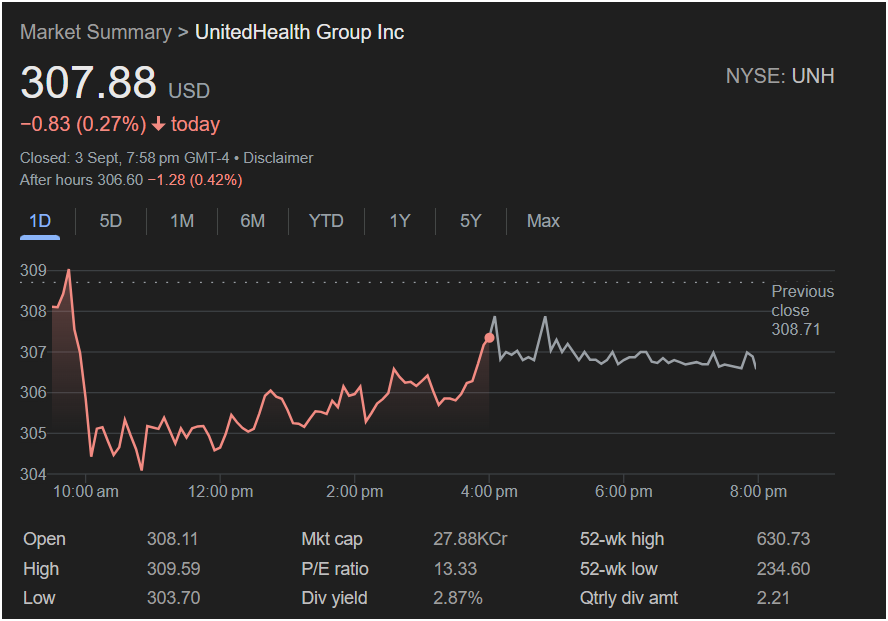Open the 5Y chart range
Screen dimensions: 888x621
pyautogui.click(x=471, y=221)
